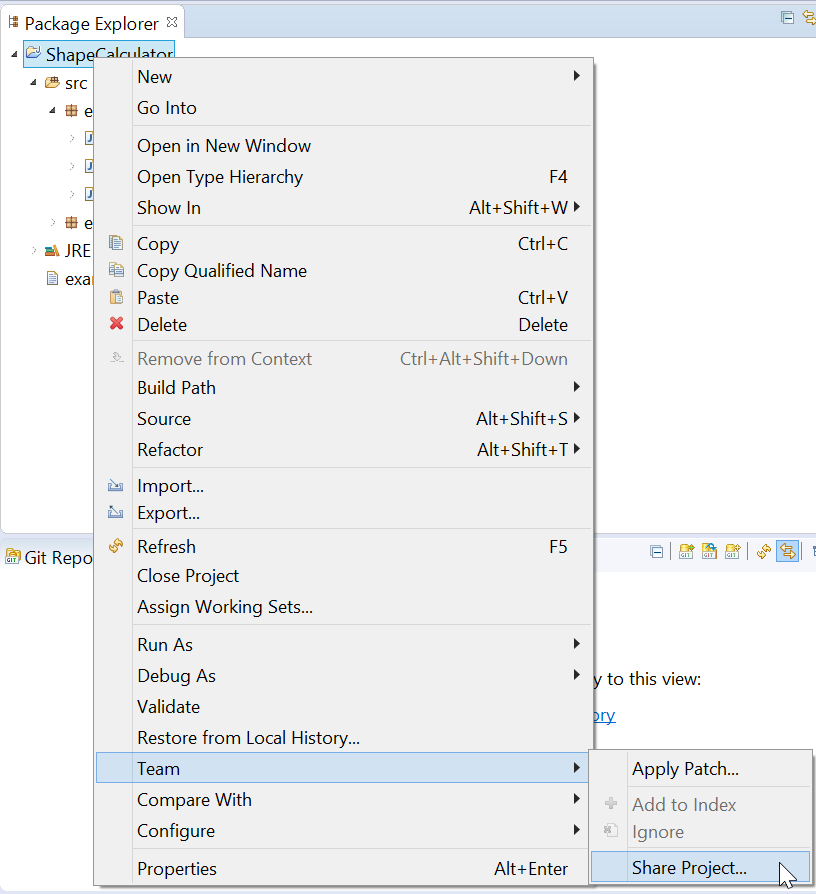Toggle Link with Editor in Package Explorer
Image resolution: width=816 pixels, height=894 pixels.
(x=808, y=17)
